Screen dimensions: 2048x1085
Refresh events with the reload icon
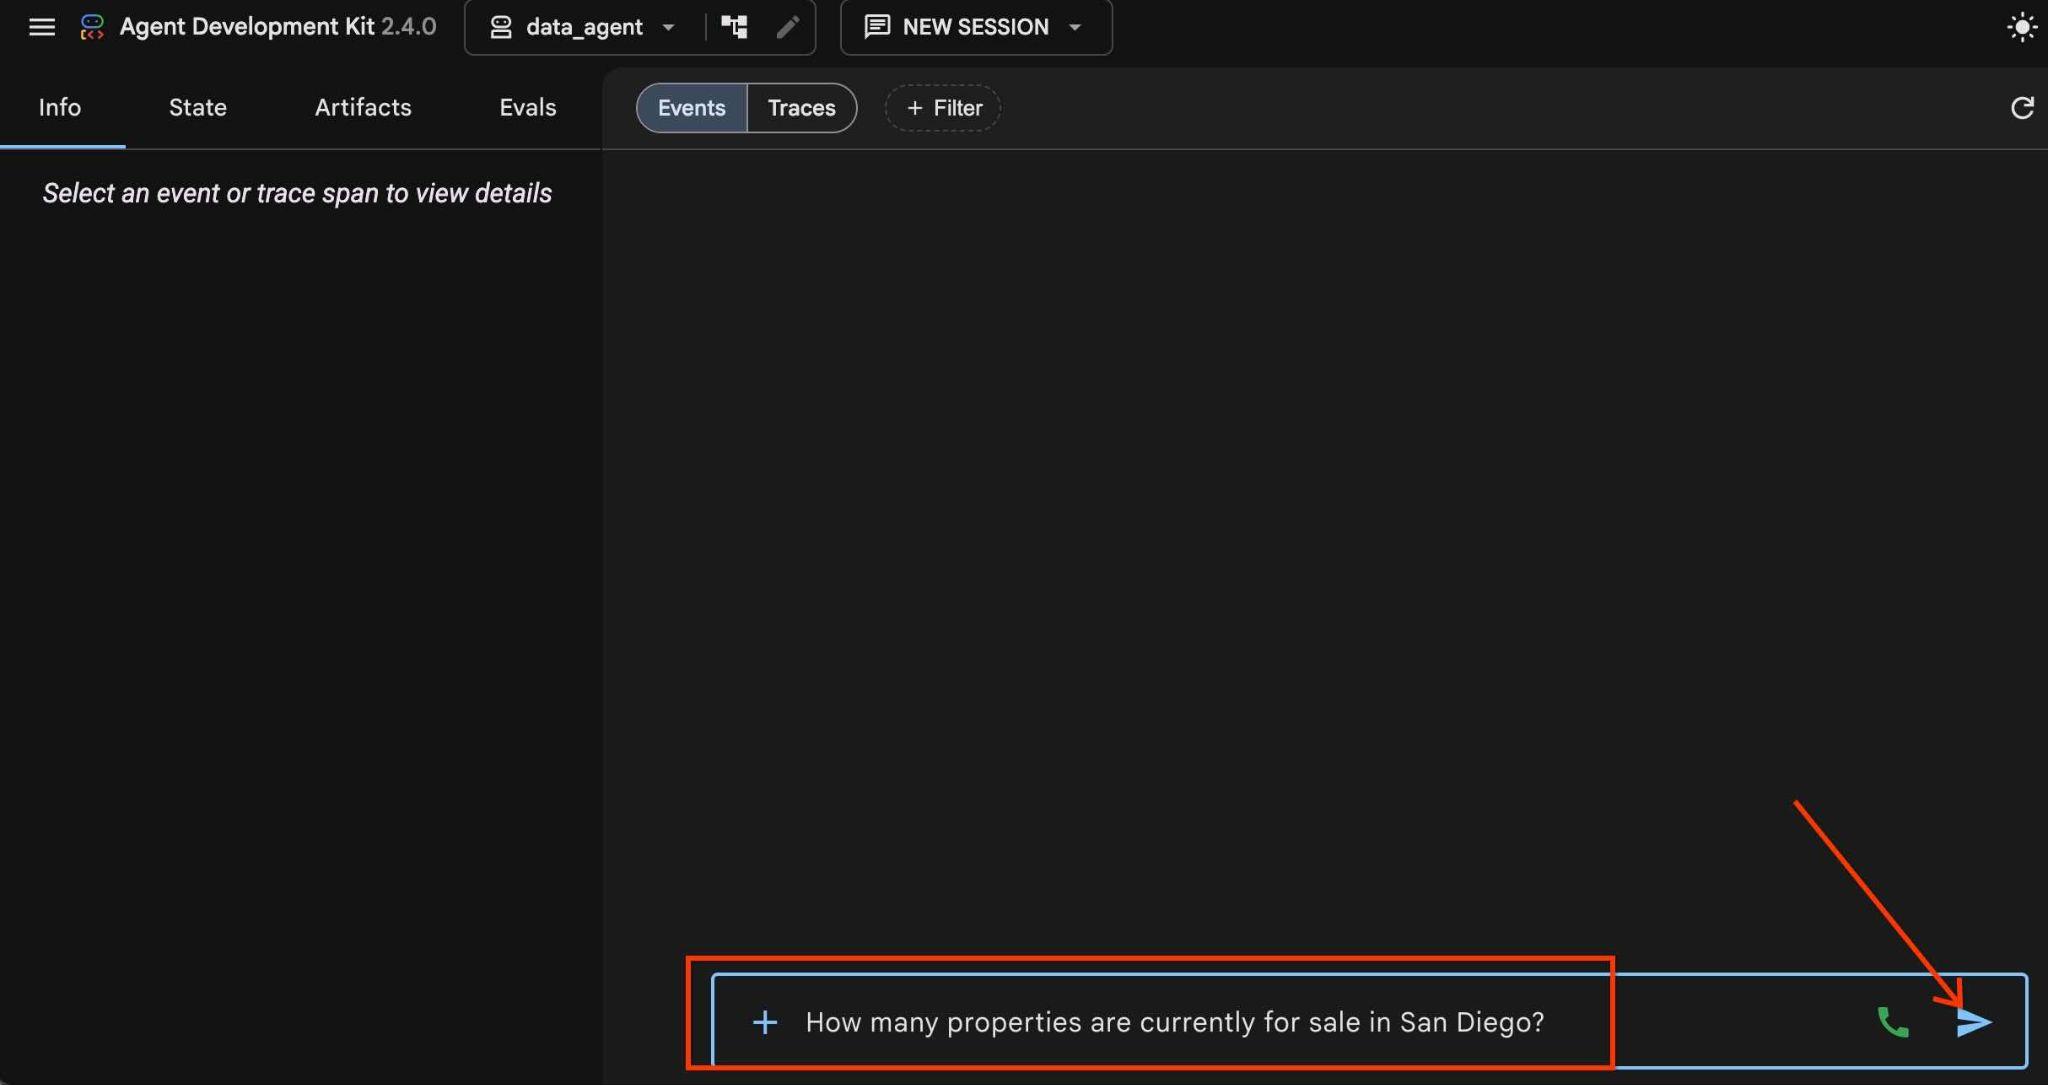(2022, 108)
